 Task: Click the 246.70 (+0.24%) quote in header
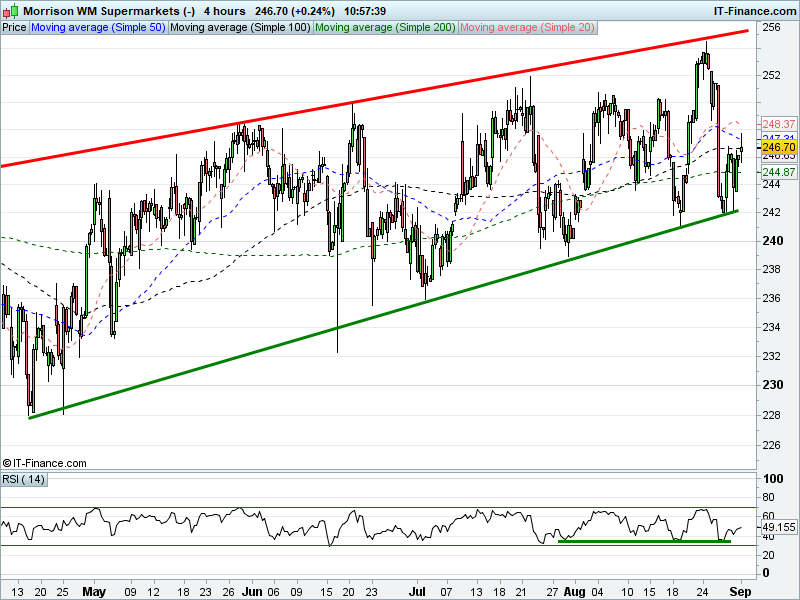coord(294,11)
